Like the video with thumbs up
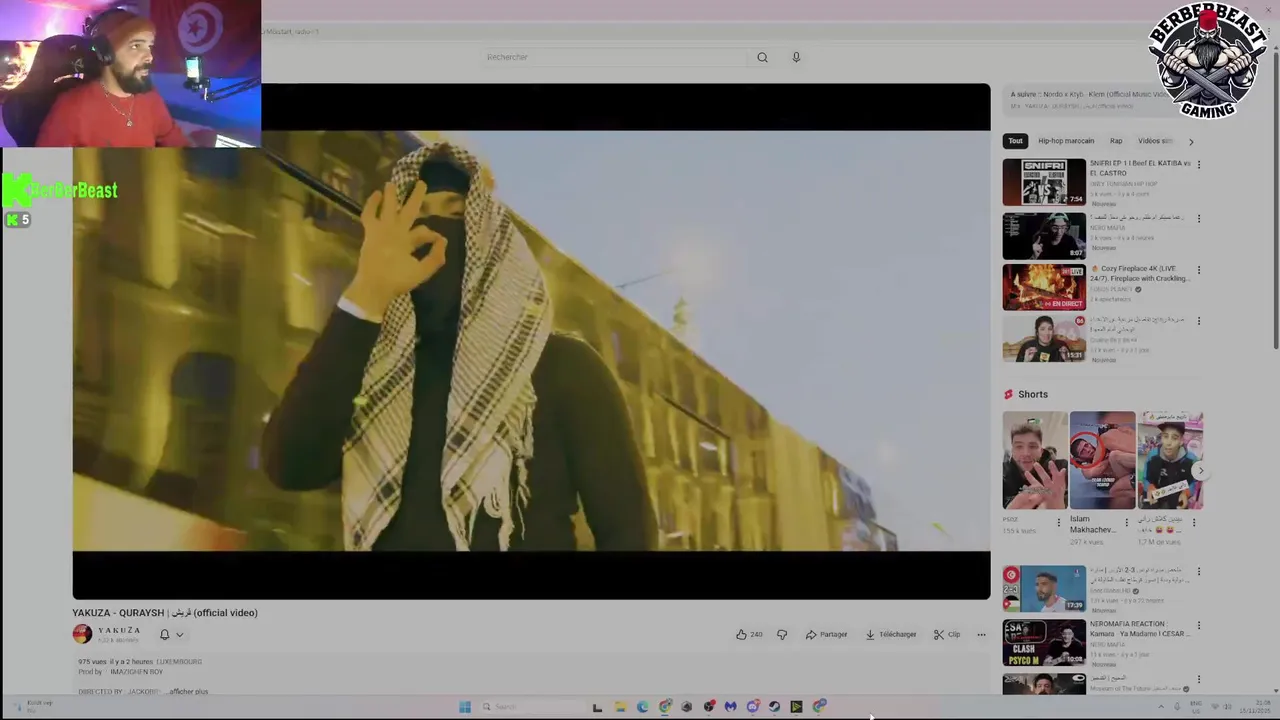 (749, 634)
